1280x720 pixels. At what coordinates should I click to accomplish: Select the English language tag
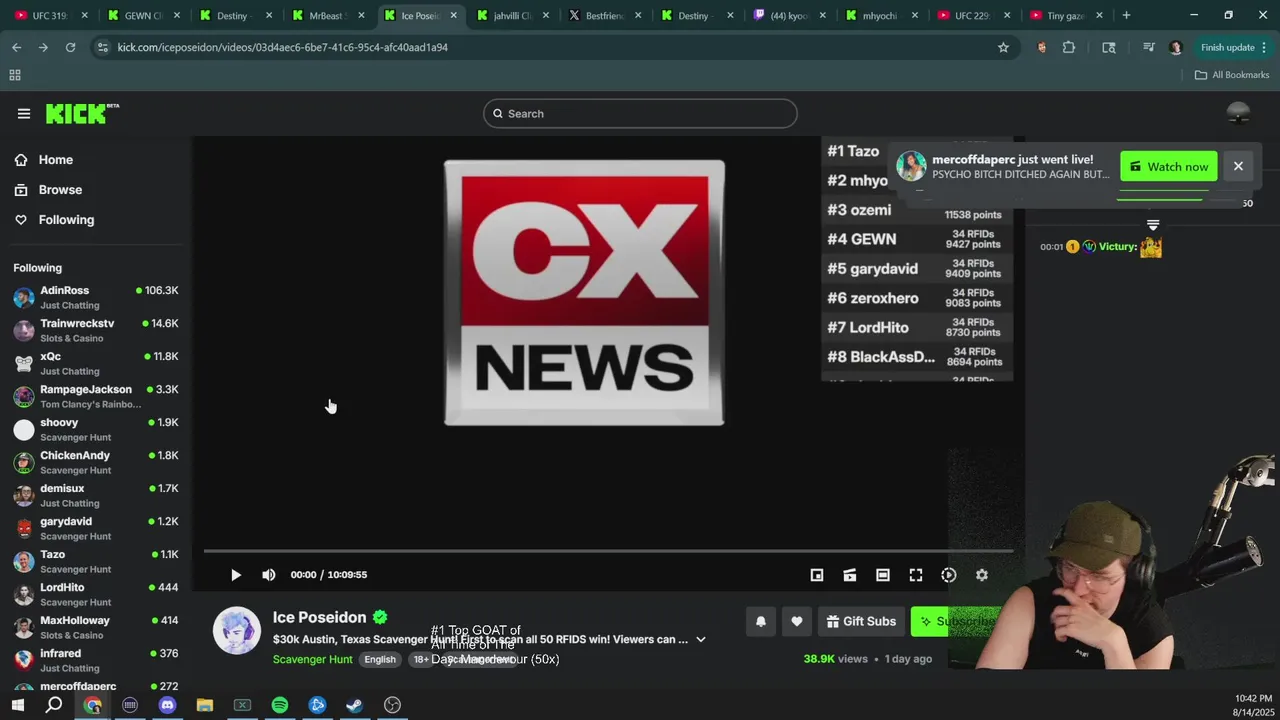click(x=380, y=659)
